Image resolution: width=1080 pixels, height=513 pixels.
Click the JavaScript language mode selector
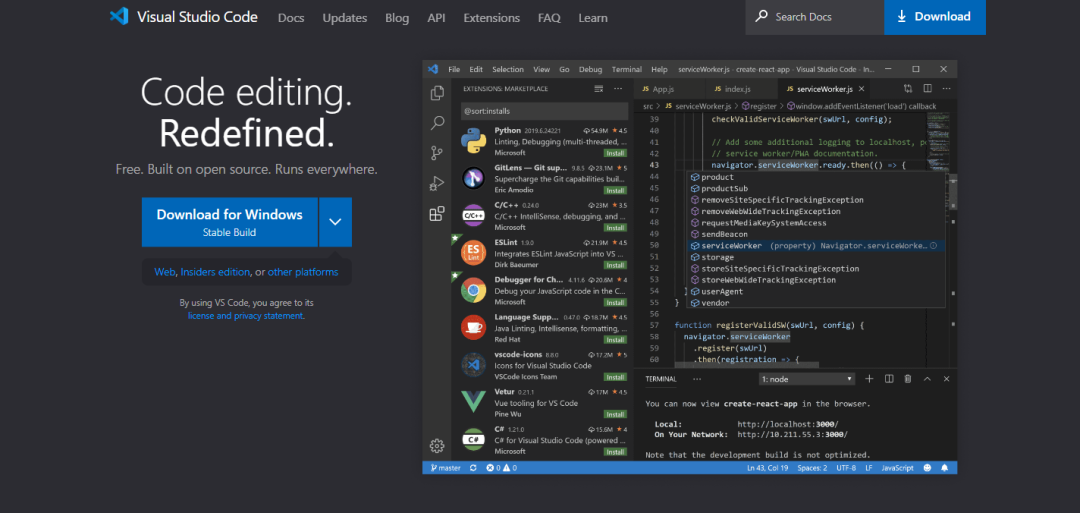coord(897,468)
